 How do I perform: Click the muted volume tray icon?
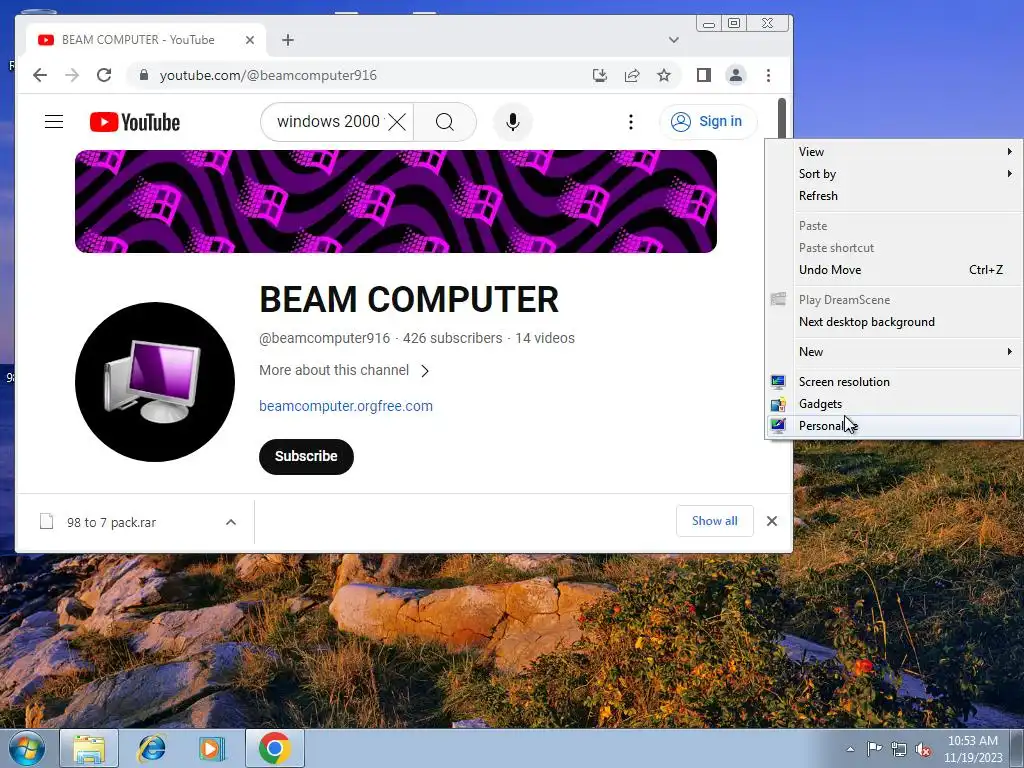click(923, 750)
